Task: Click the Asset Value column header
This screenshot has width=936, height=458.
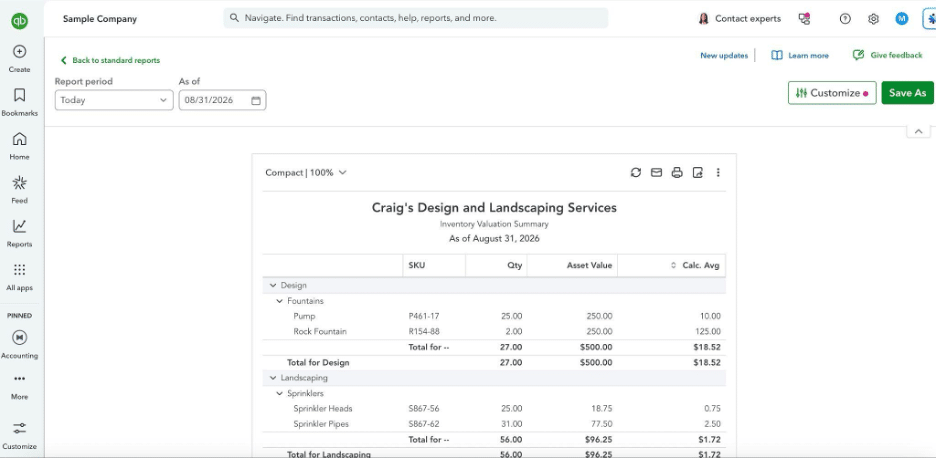Action: (572, 265)
